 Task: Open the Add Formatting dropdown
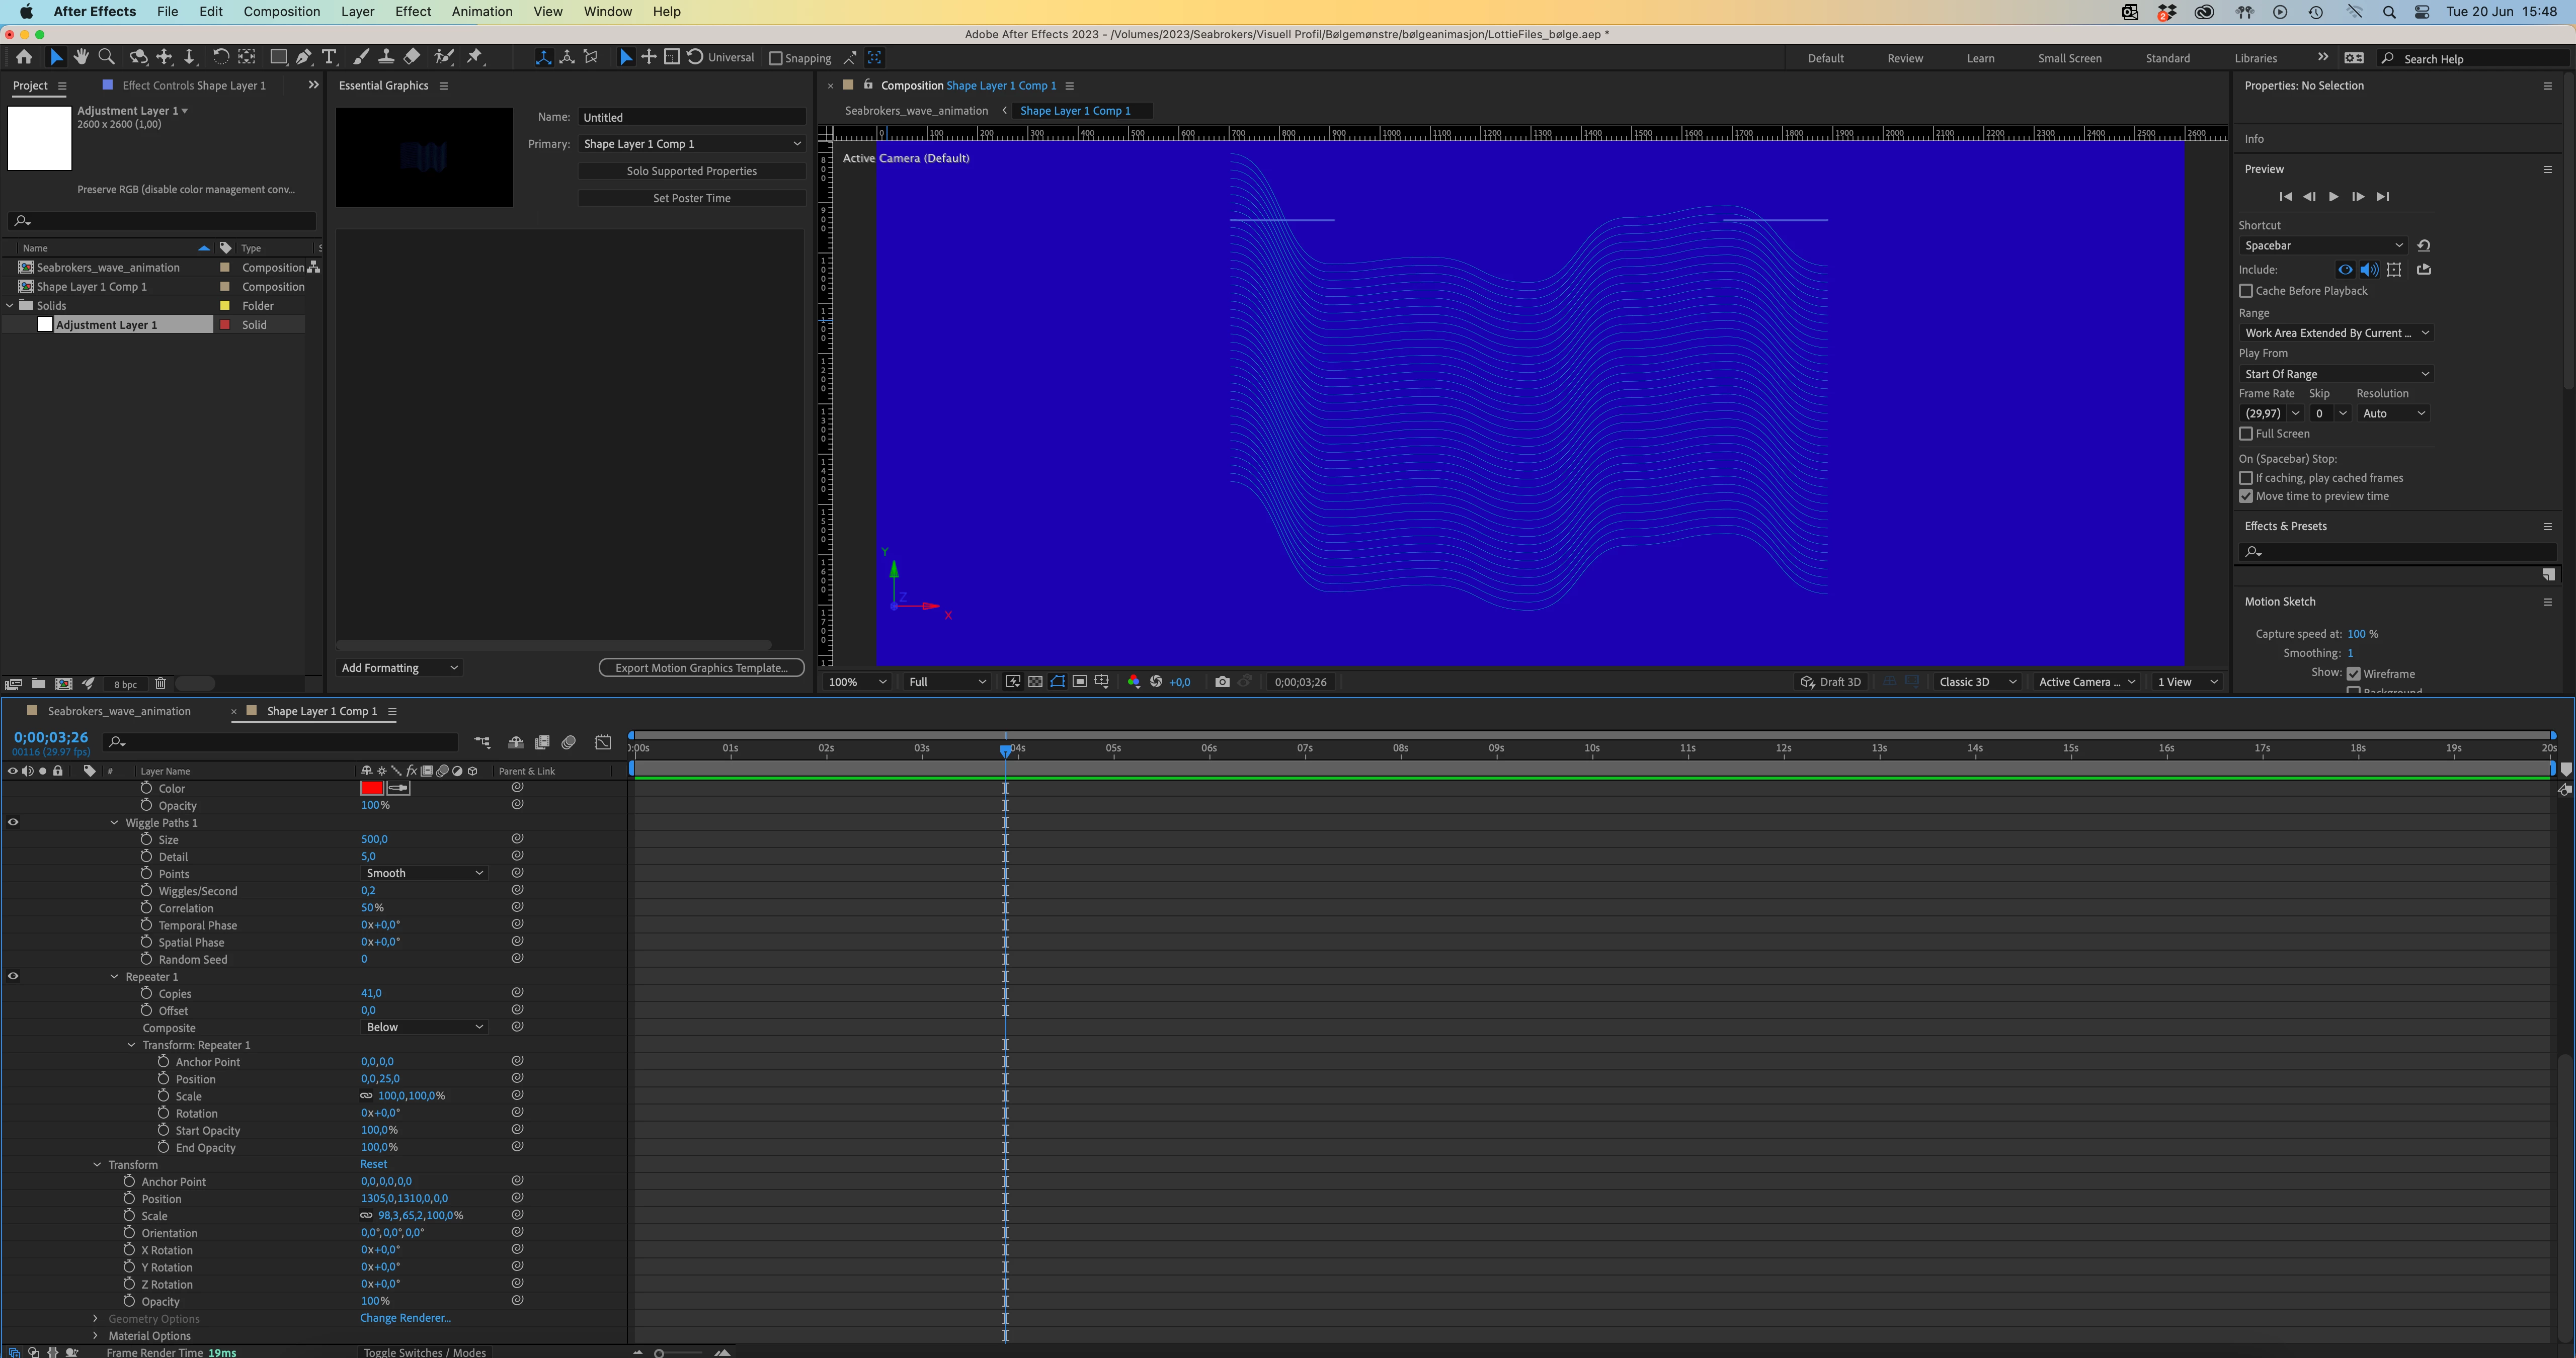(x=399, y=668)
